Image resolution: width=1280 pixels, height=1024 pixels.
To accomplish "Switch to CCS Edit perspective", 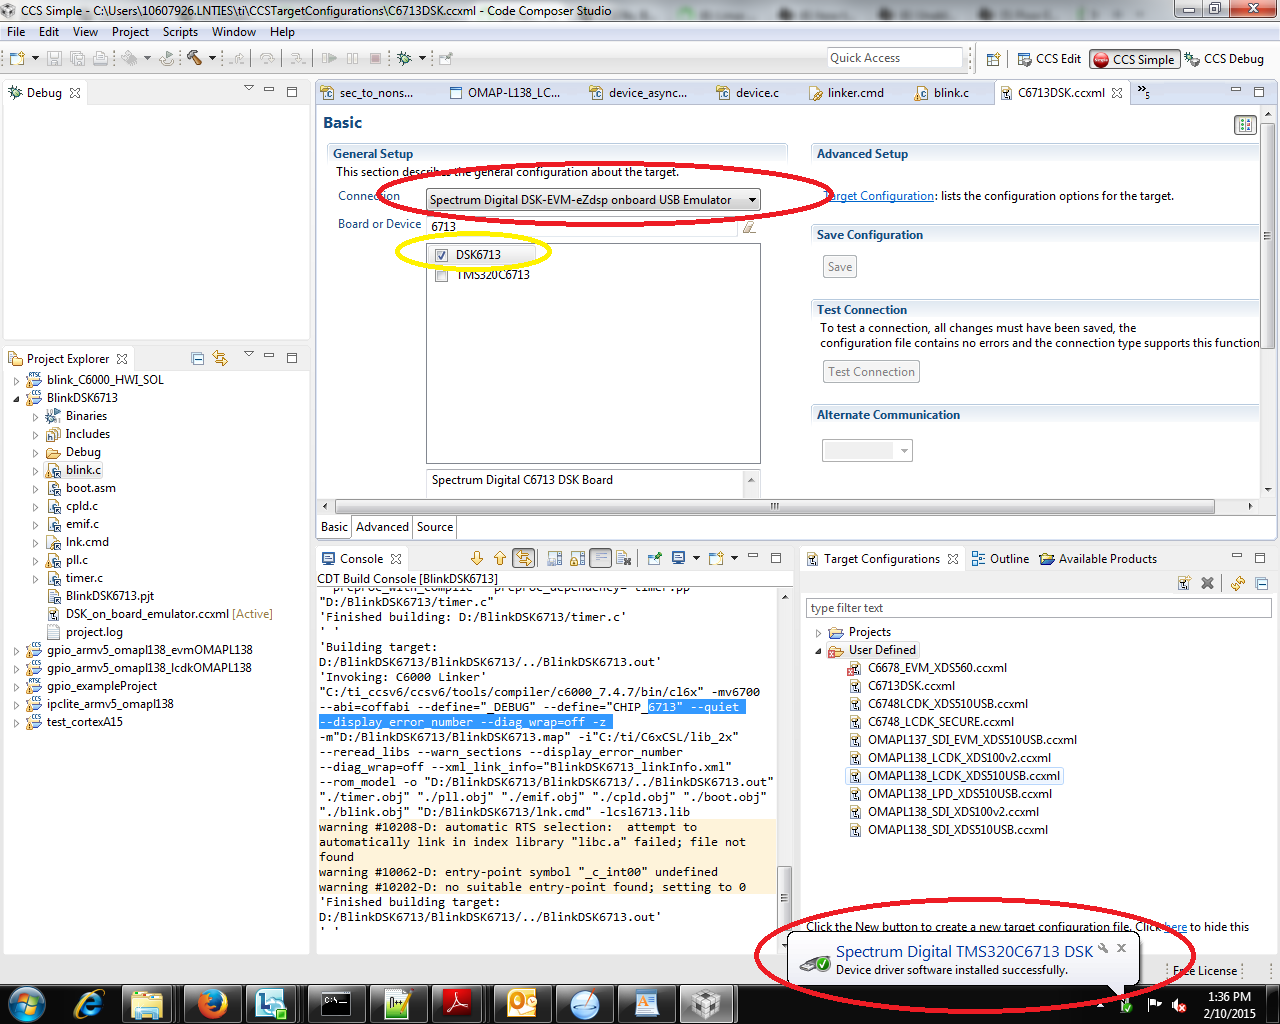I will coord(1049,59).
